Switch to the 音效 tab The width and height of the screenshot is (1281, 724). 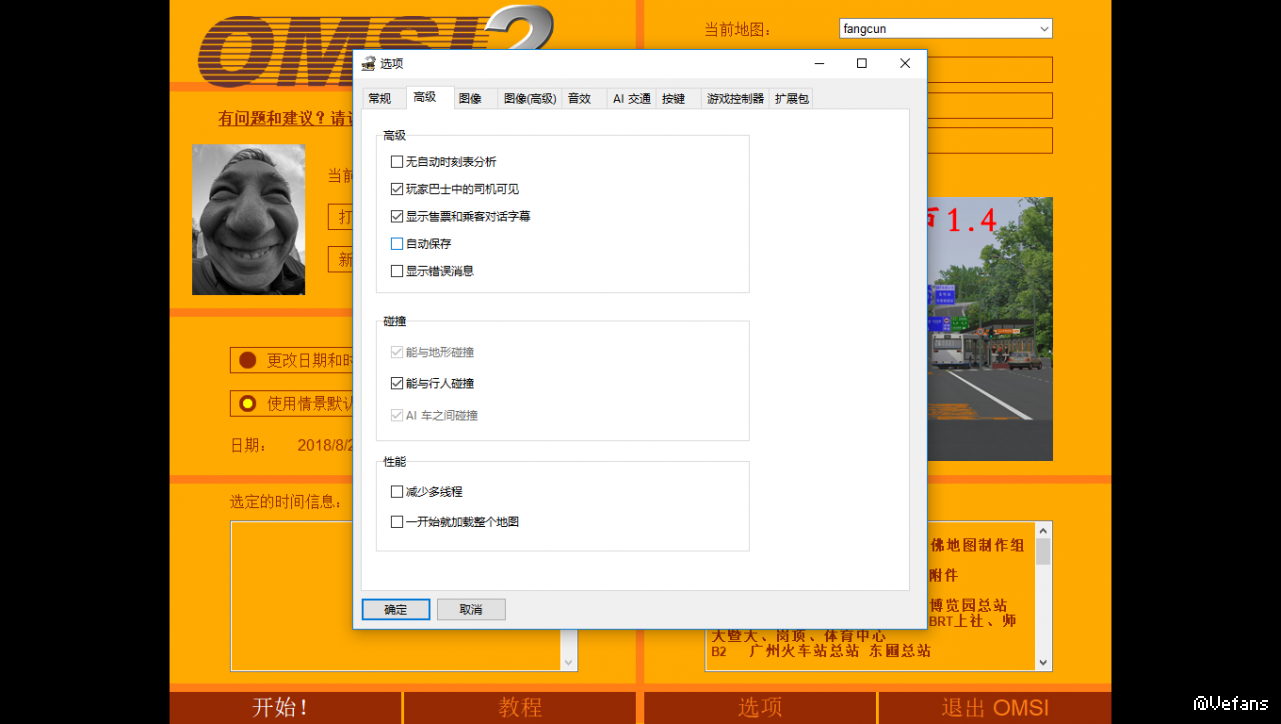pyautogui.click(x=579, y=98)
